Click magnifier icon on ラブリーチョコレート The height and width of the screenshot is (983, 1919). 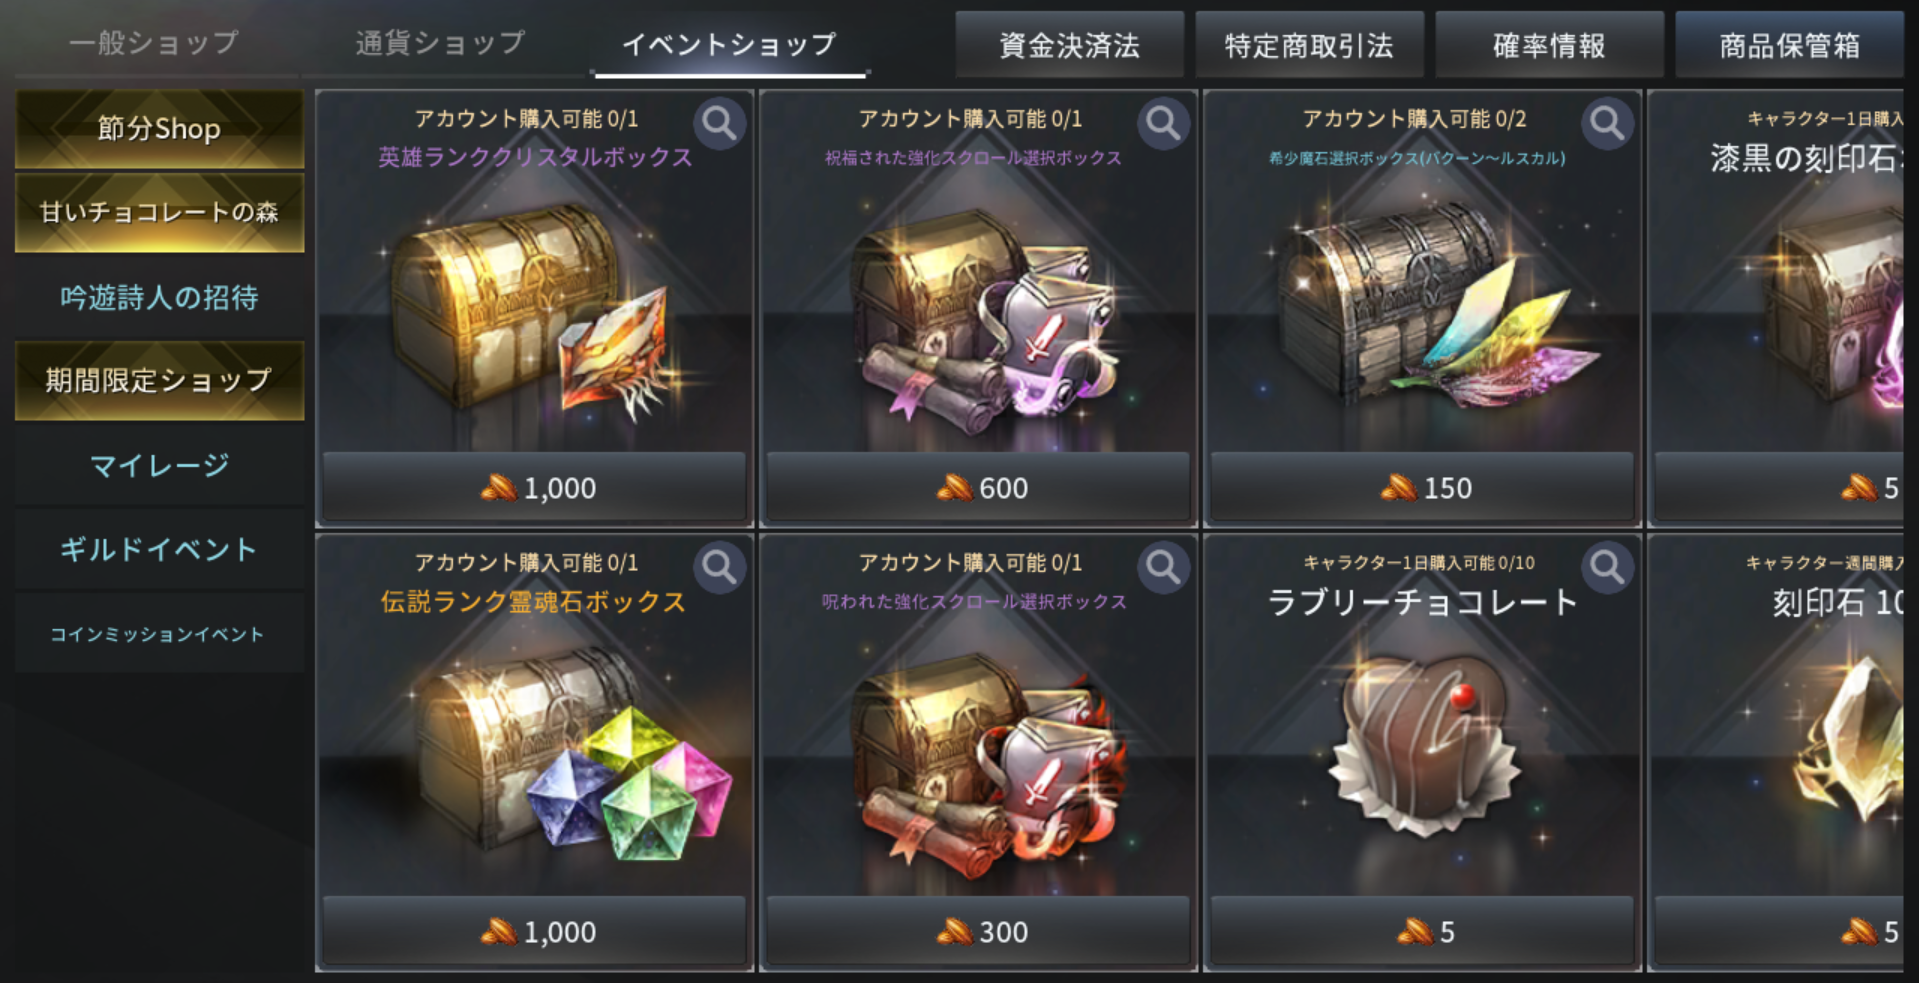pos(1607,567)
